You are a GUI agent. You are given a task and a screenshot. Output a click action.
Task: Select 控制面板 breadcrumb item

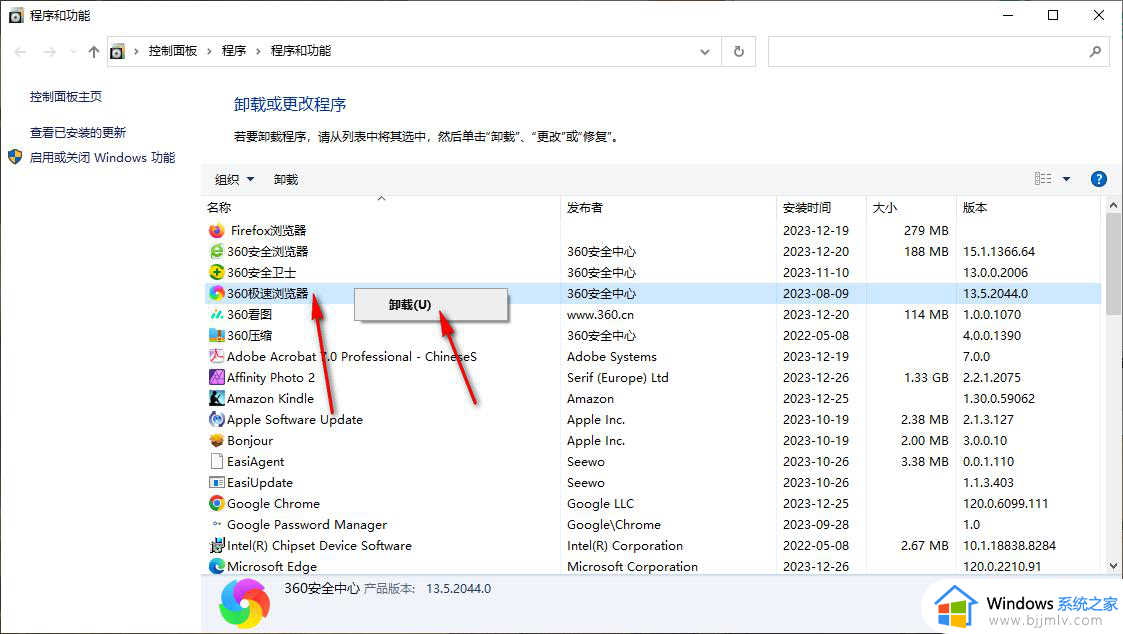(x=173, y=51)
